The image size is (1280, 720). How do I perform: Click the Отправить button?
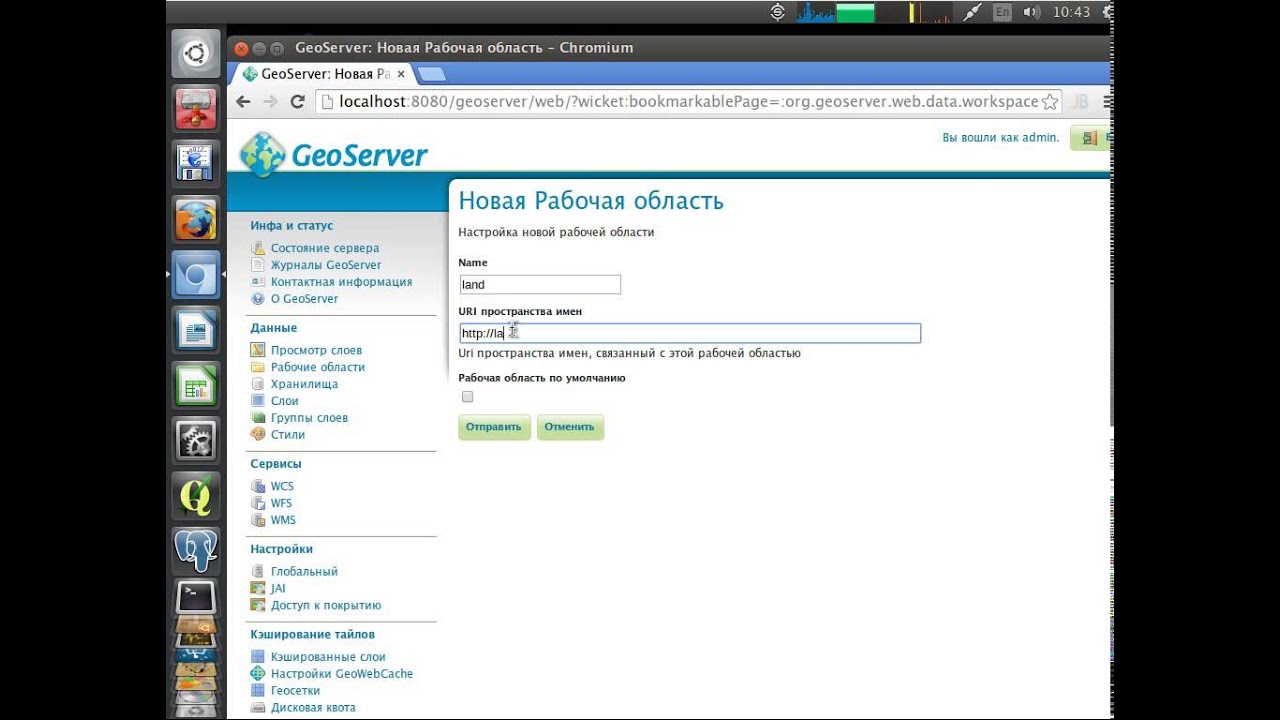495,427
